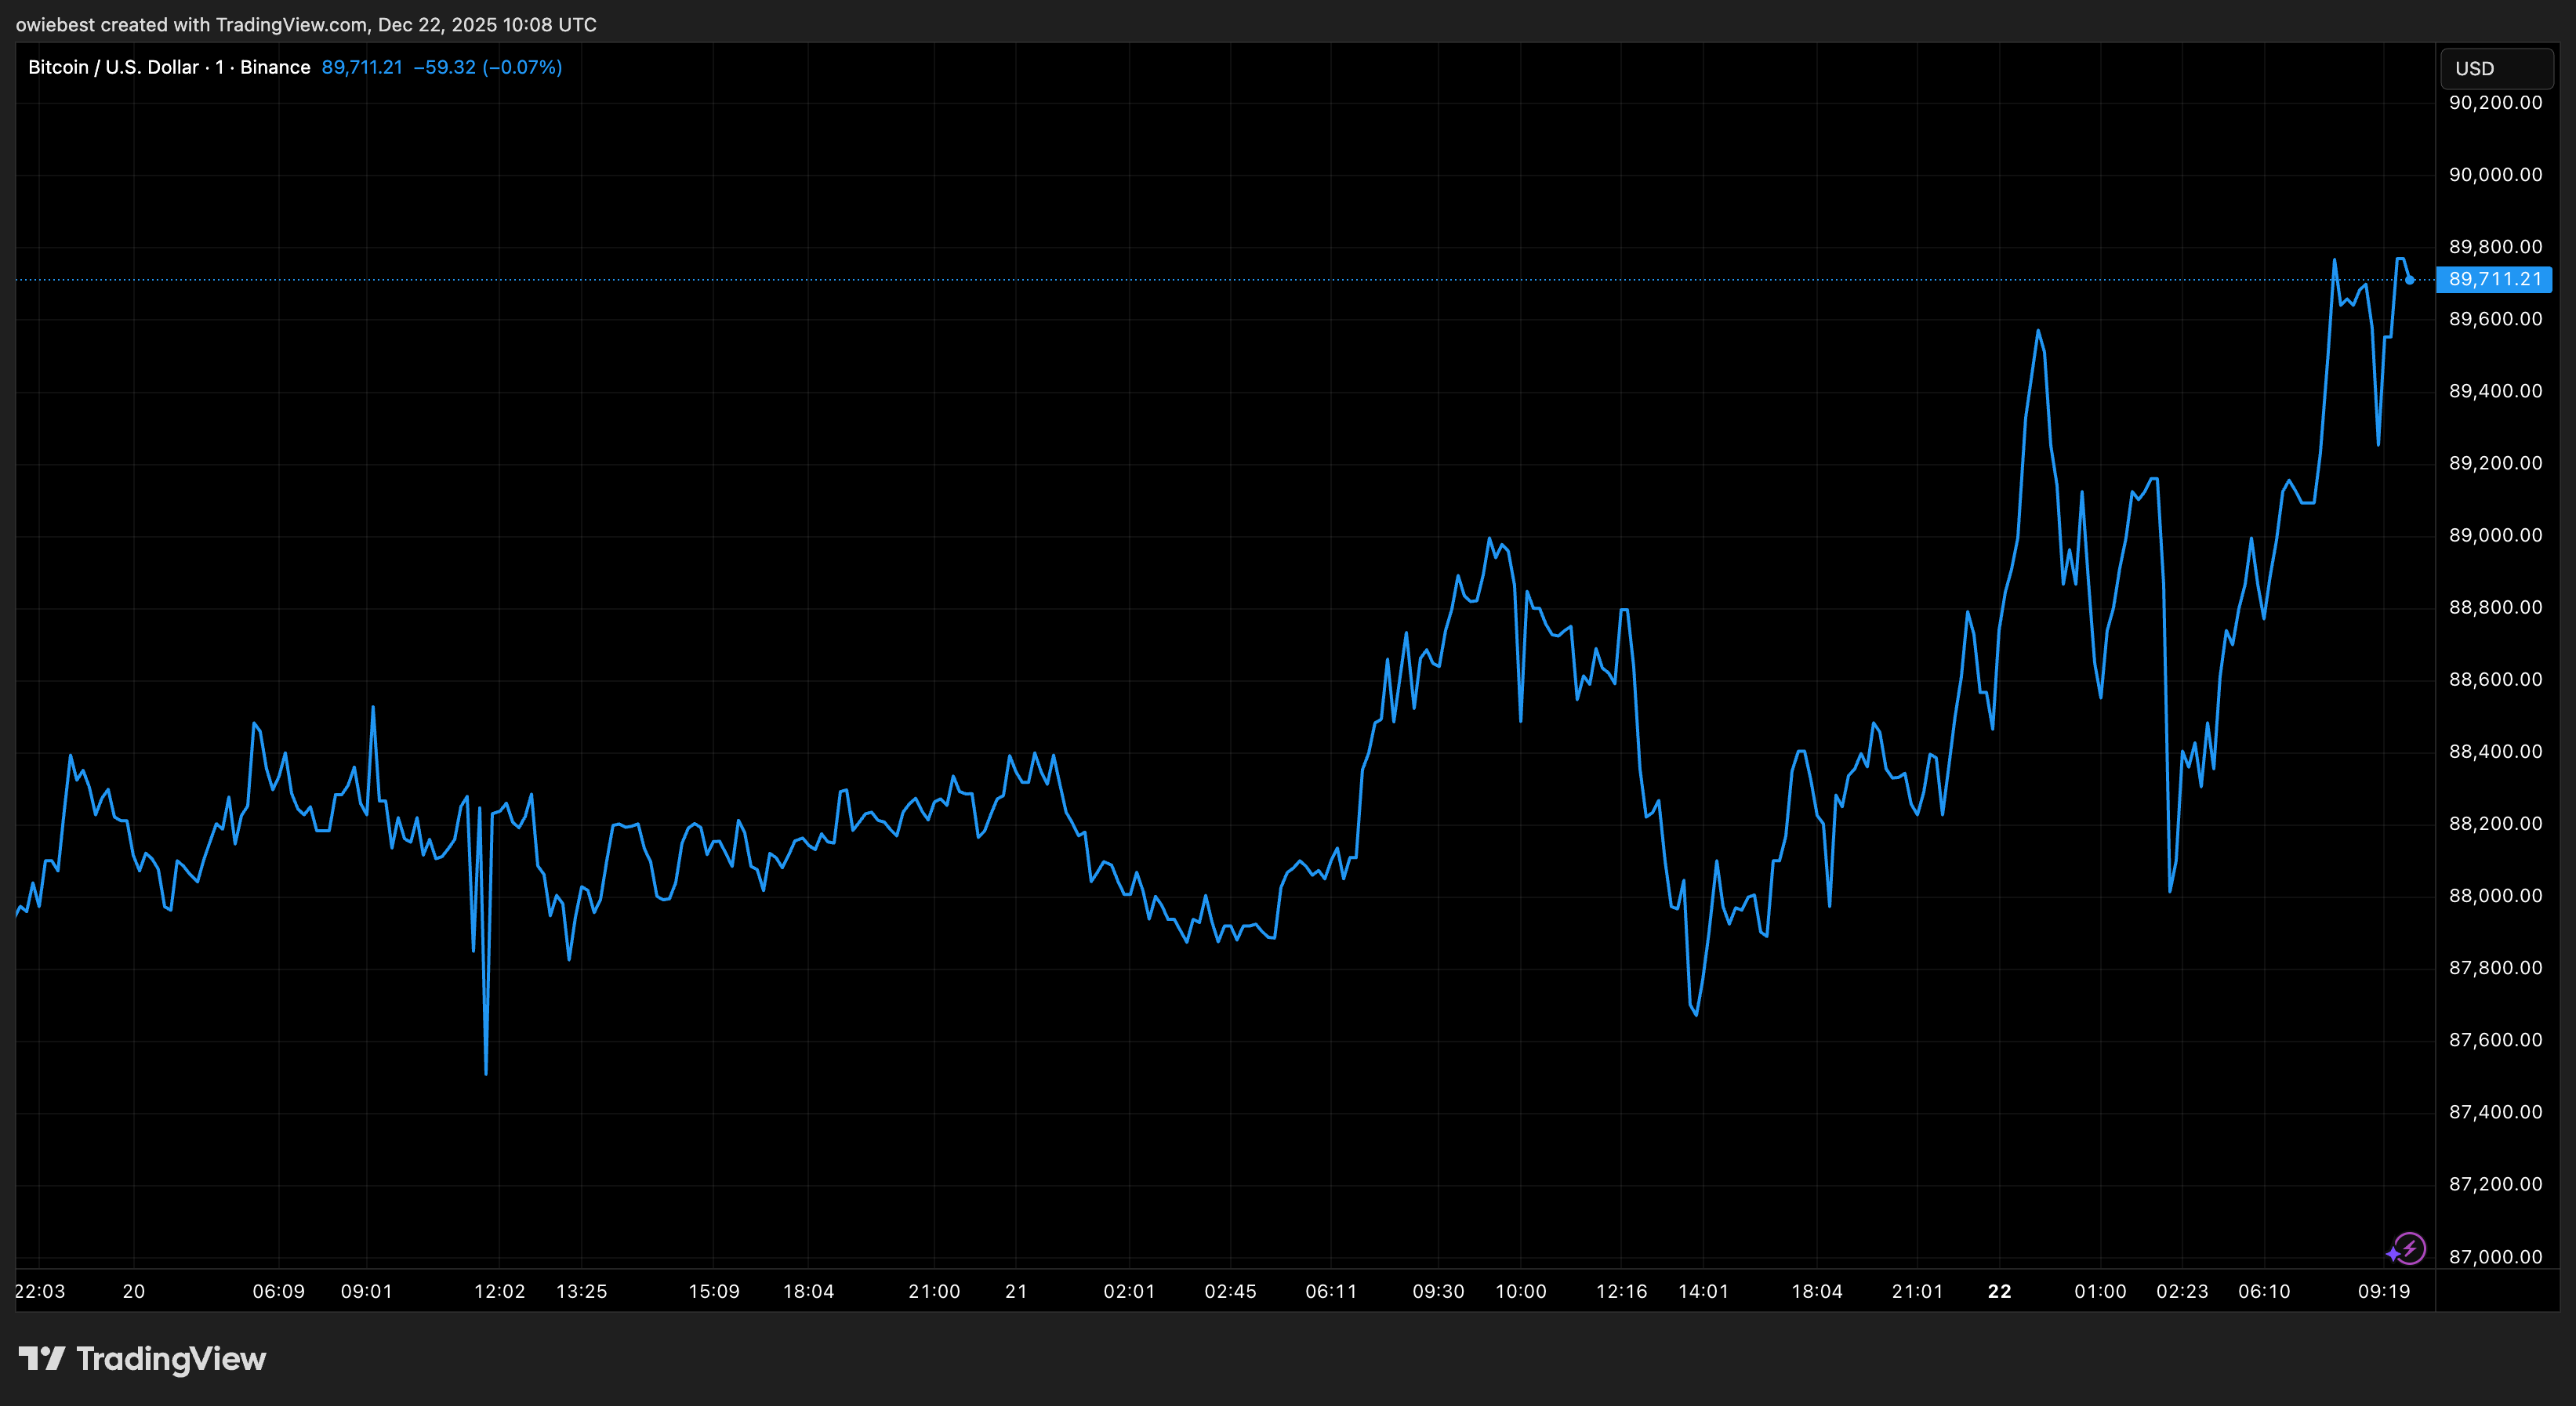
Task: Select the "1" minute interval in the chart legend
Action: click(x=219, y=67)
